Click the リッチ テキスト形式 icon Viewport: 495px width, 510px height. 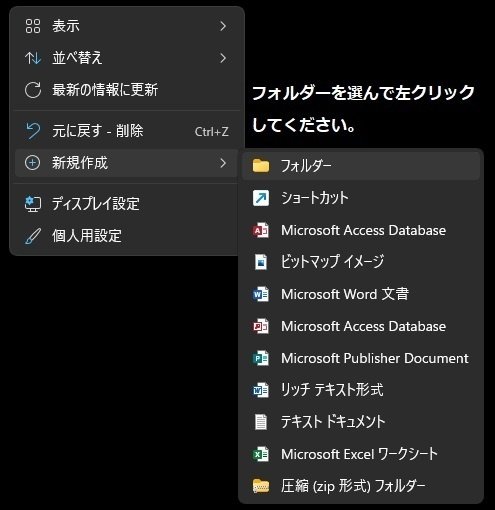(261, 390)
